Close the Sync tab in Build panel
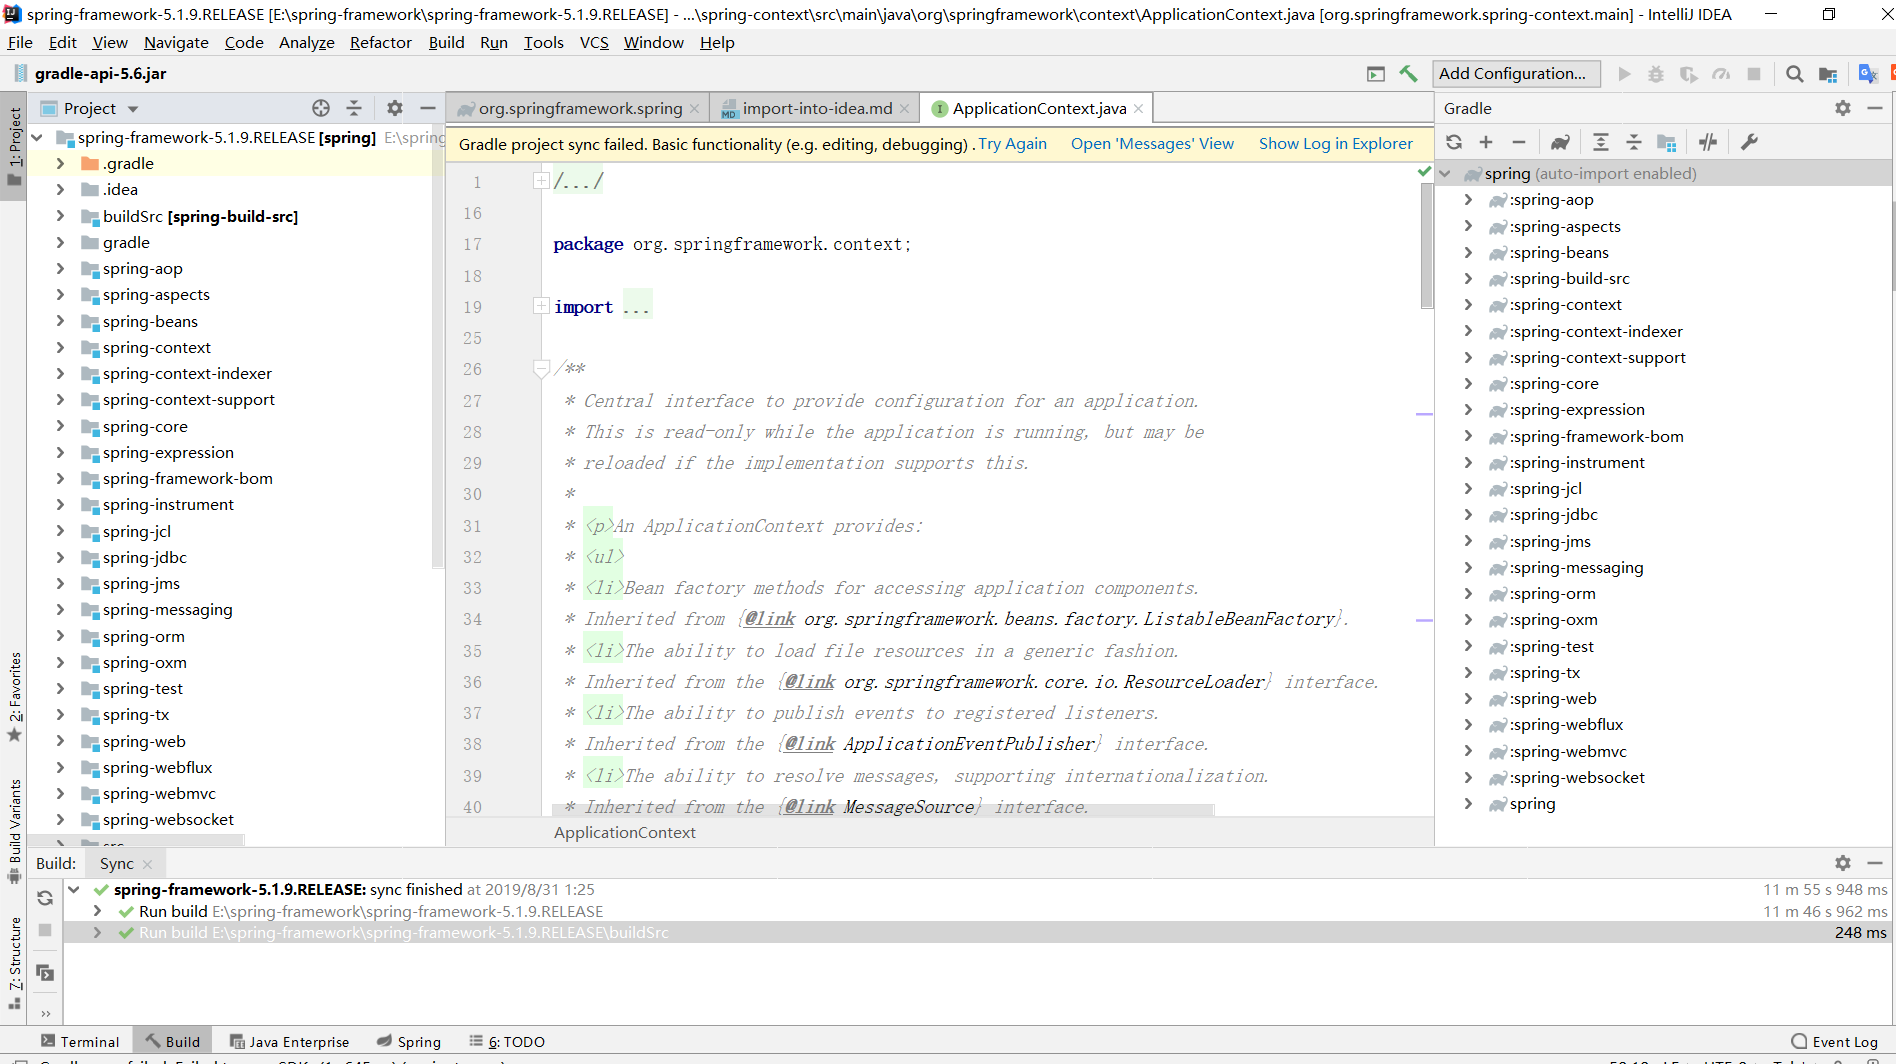This screenshot has width=1896, height=1064. click(147, 863)
